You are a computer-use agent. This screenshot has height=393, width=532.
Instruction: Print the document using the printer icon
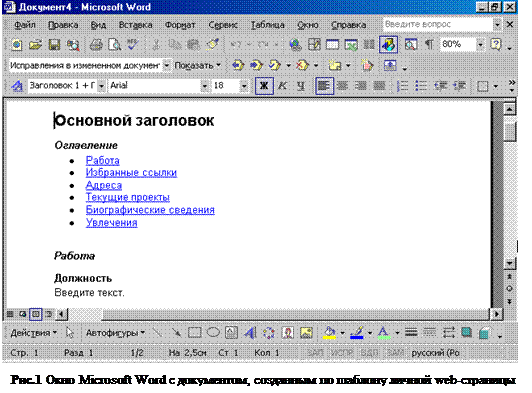click(96, 45)
